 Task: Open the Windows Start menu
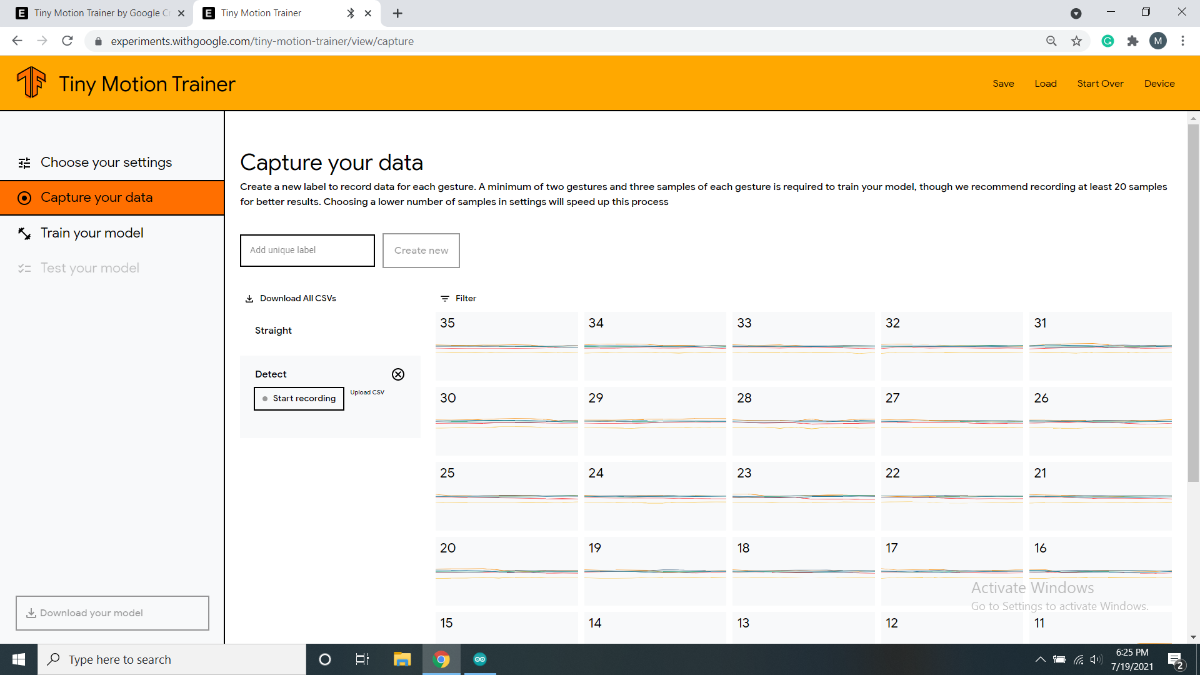[x=18, y=659]
